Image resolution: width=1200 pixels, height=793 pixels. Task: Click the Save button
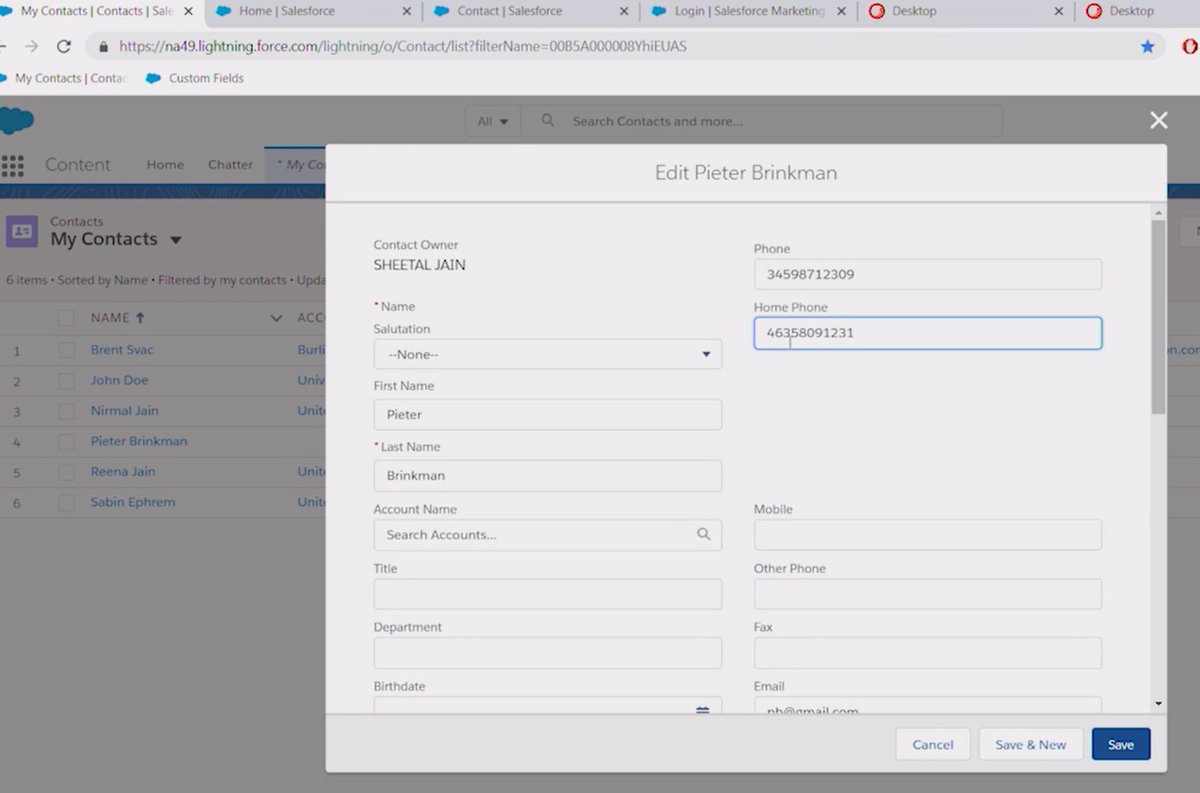pyautogui.click(x=1120, y=744)
